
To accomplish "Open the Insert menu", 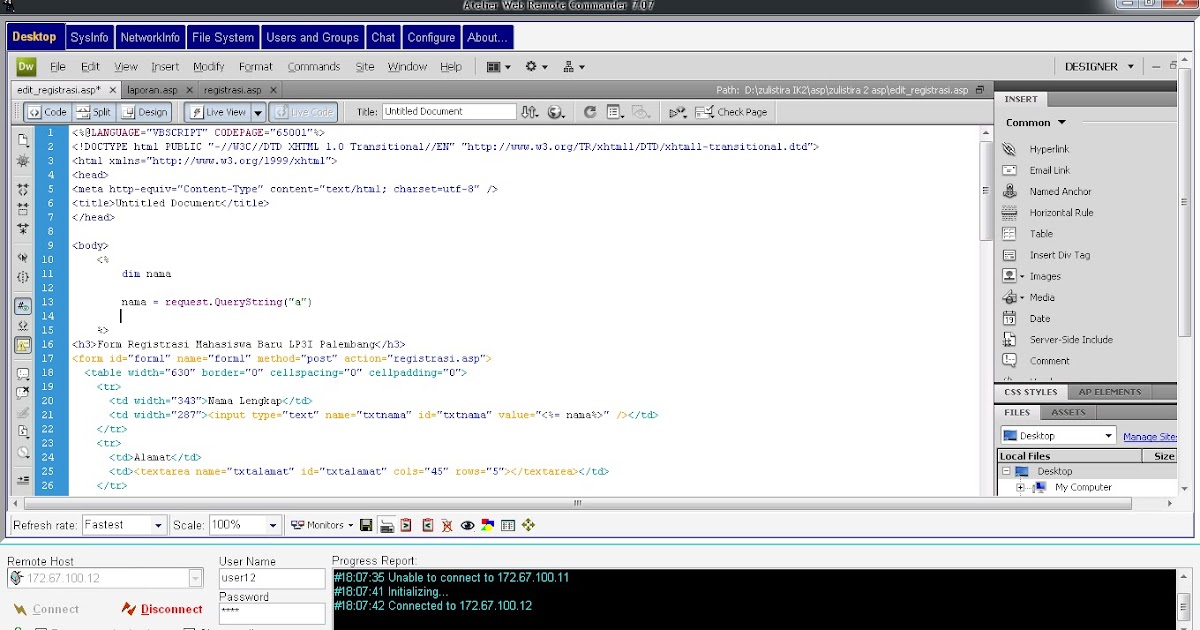I will pos(165,67).
